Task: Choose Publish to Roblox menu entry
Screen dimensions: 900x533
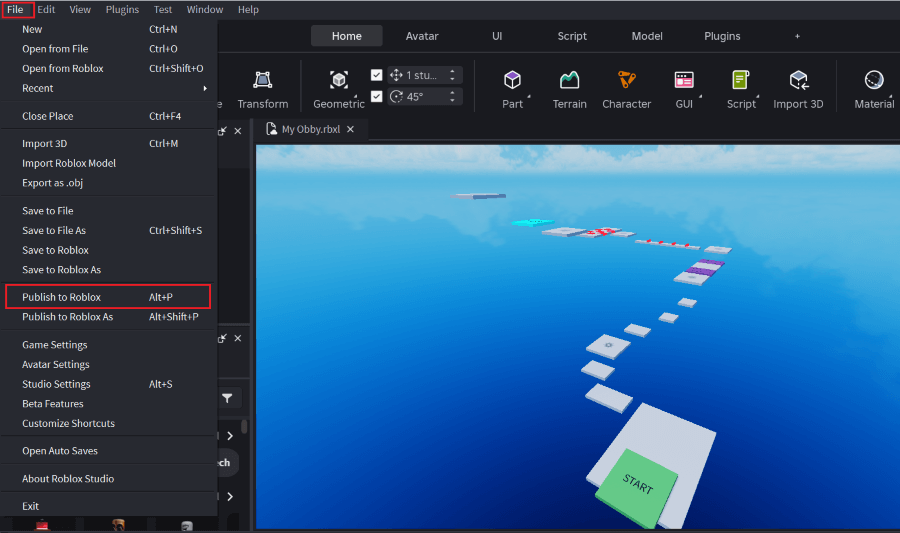Action: tap(62, 297)
